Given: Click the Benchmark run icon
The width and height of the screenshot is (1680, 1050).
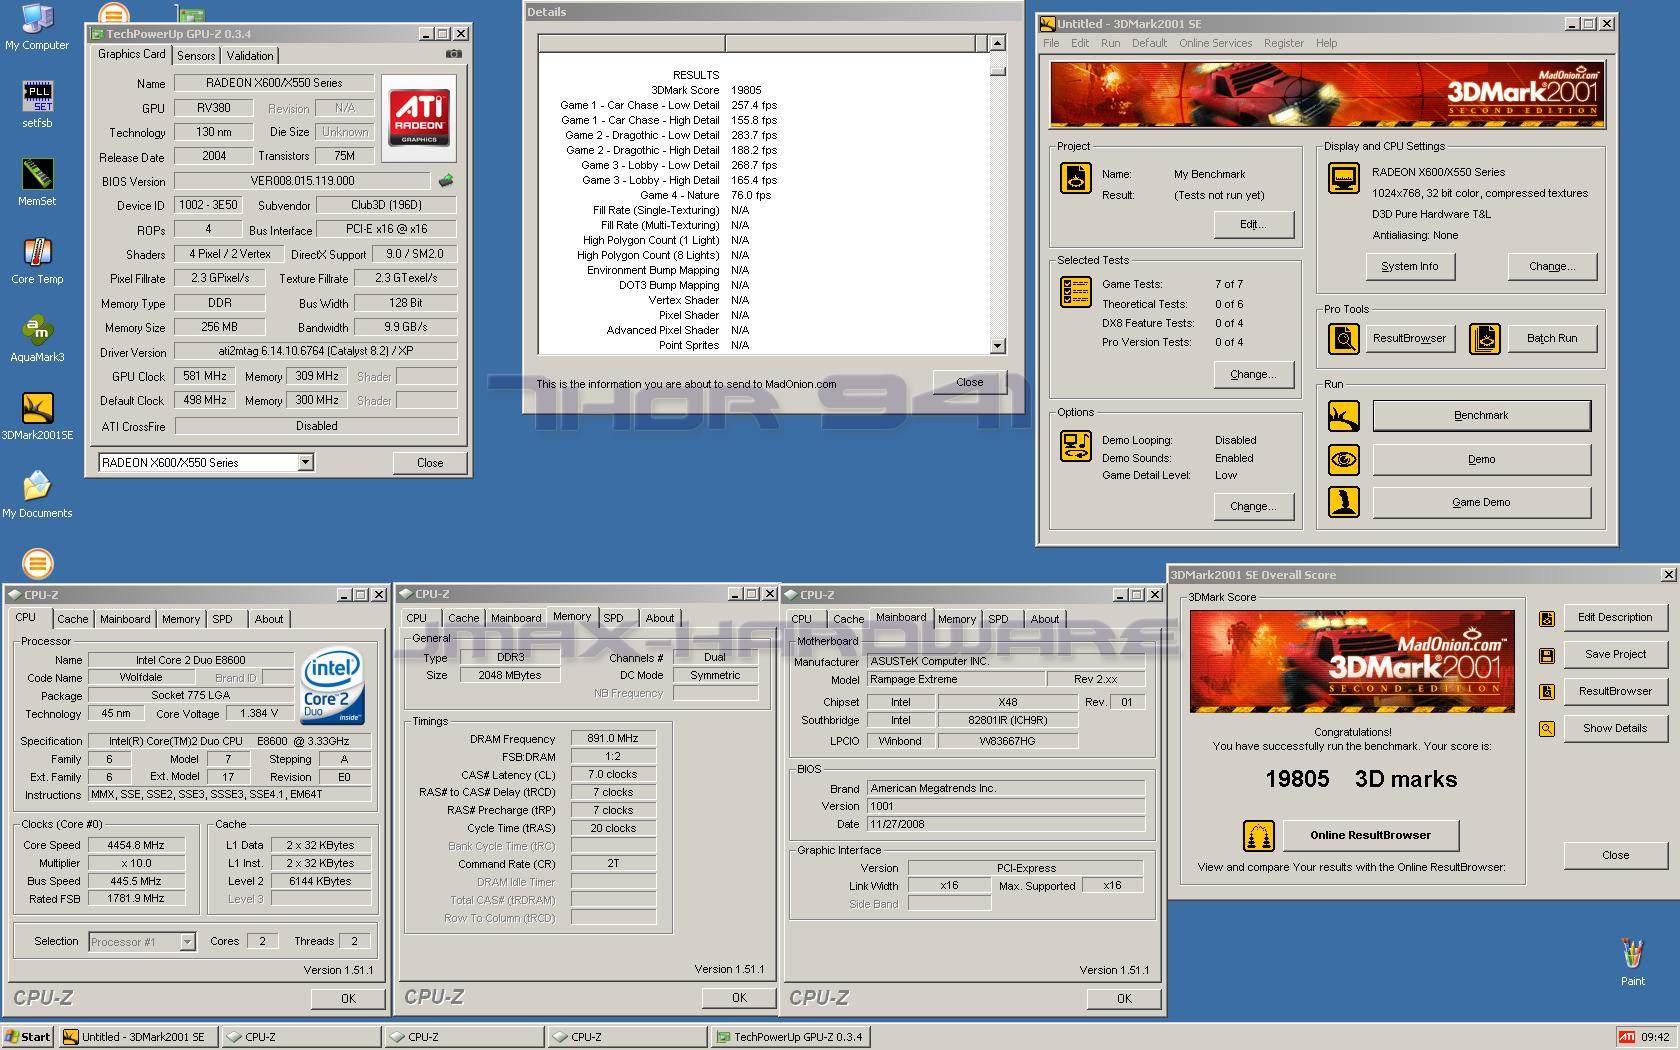Looking at the screenshot, I should (1343, 415).
